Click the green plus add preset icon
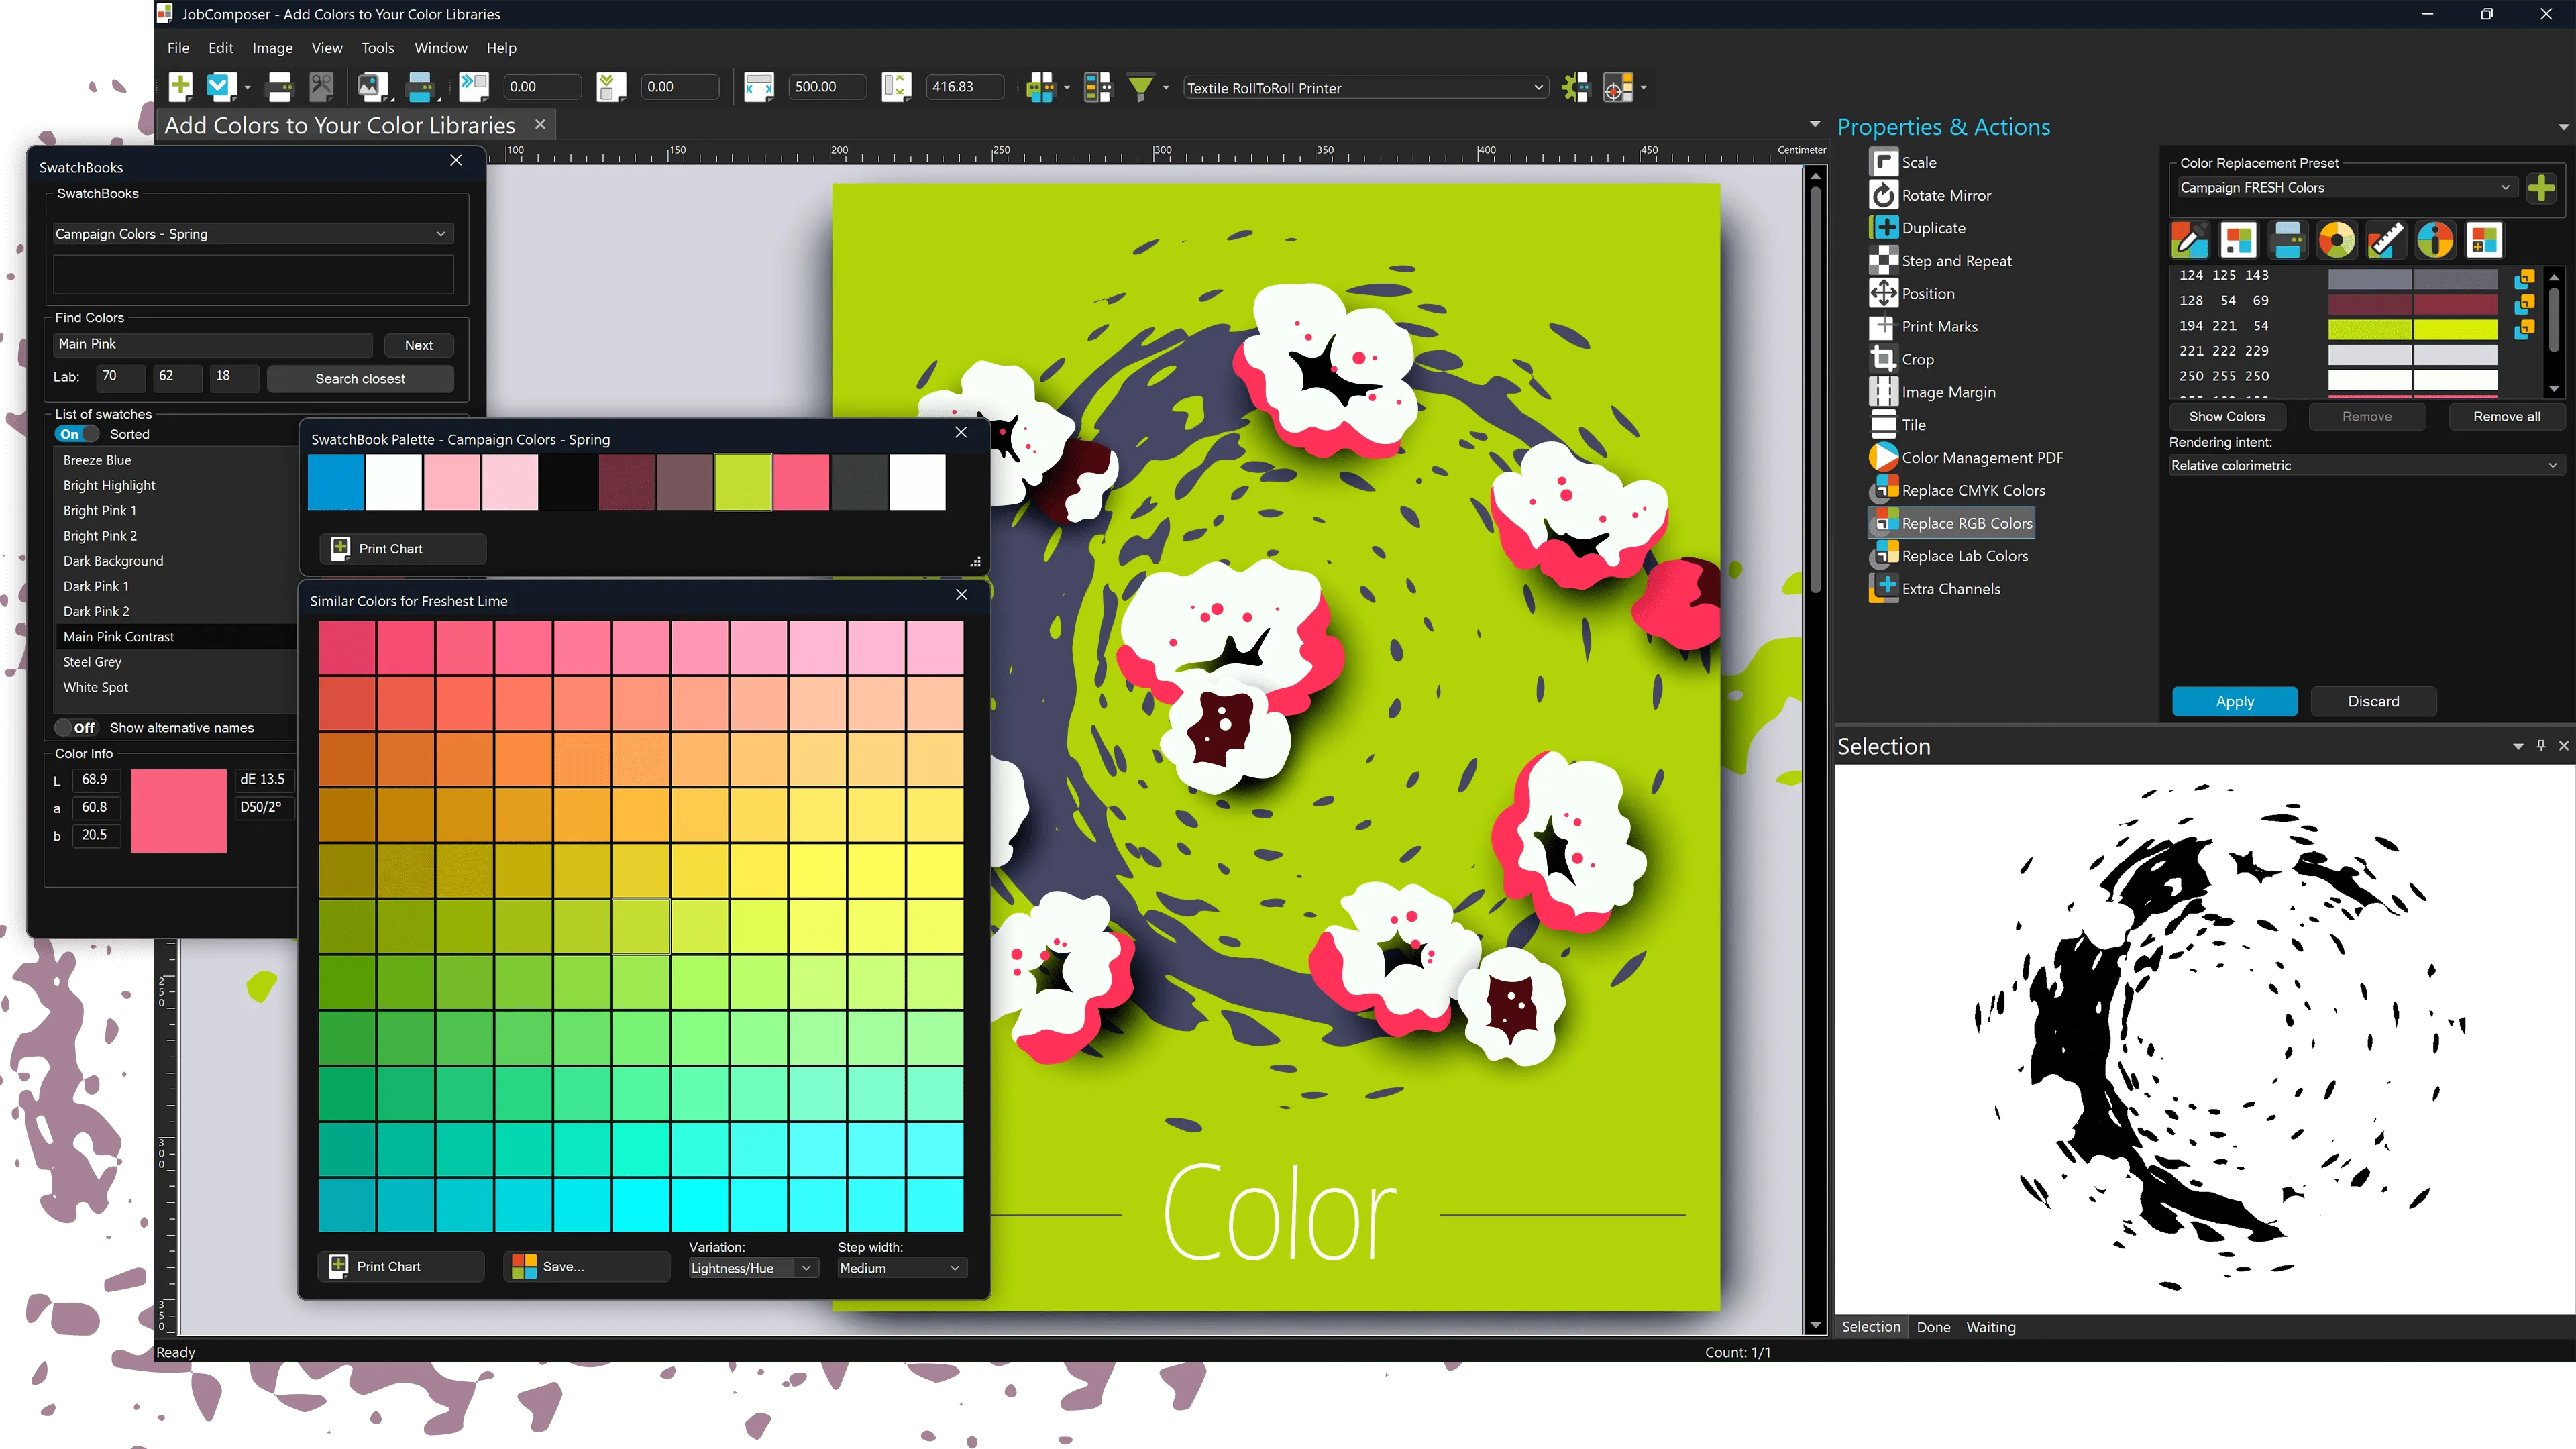This screenshot has width=2576, height=1449. 2541,188
